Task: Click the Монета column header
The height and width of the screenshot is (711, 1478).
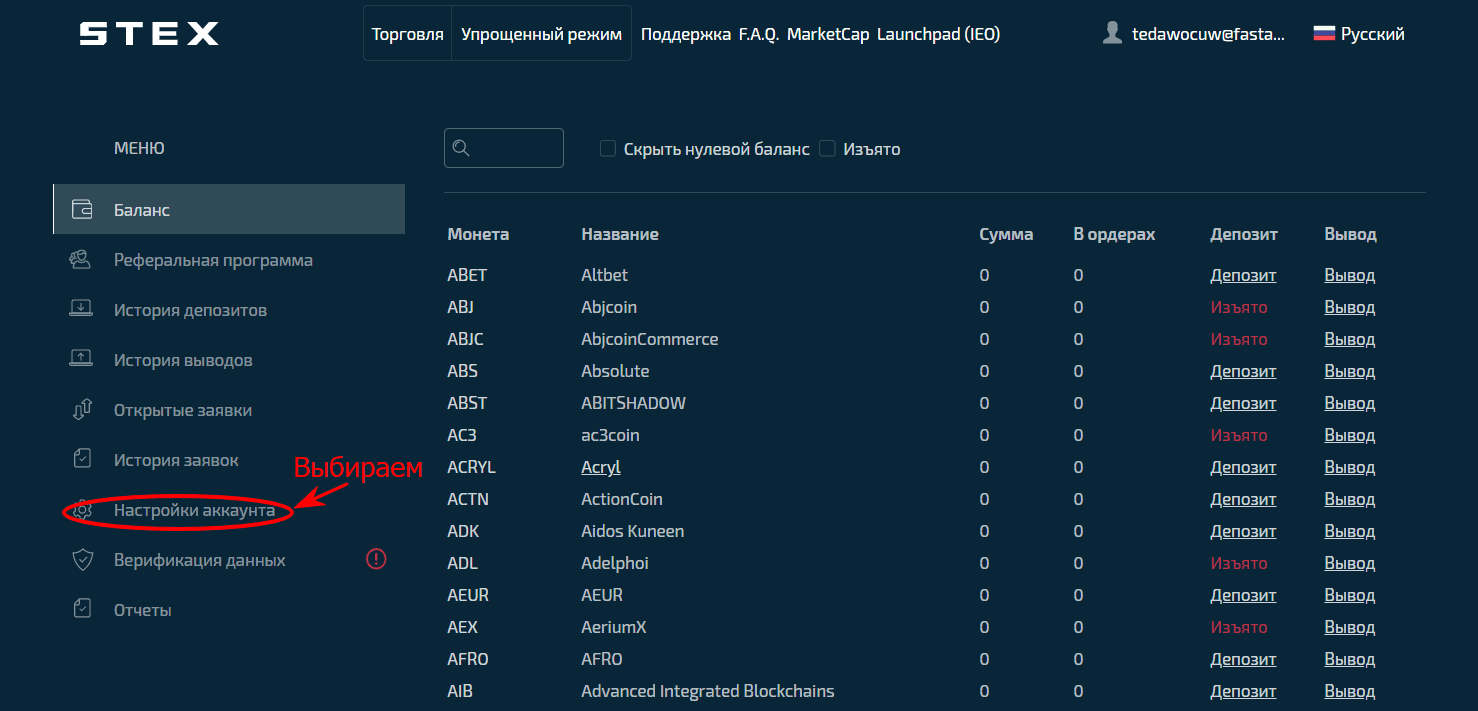Action: point(478,234)
